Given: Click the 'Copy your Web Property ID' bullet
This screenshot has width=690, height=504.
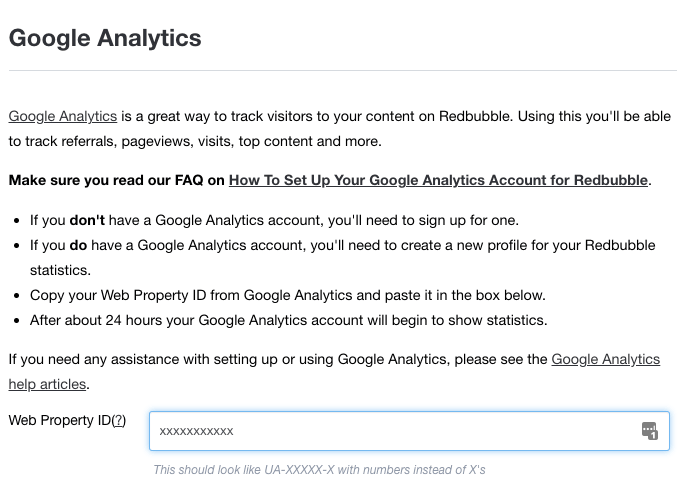Looking at the screenshot, I should point(288,295).
